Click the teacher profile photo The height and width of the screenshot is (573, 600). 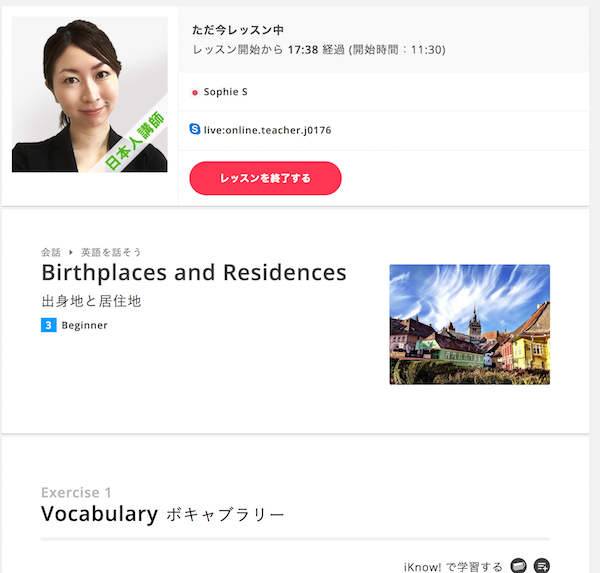pos(90,94)
